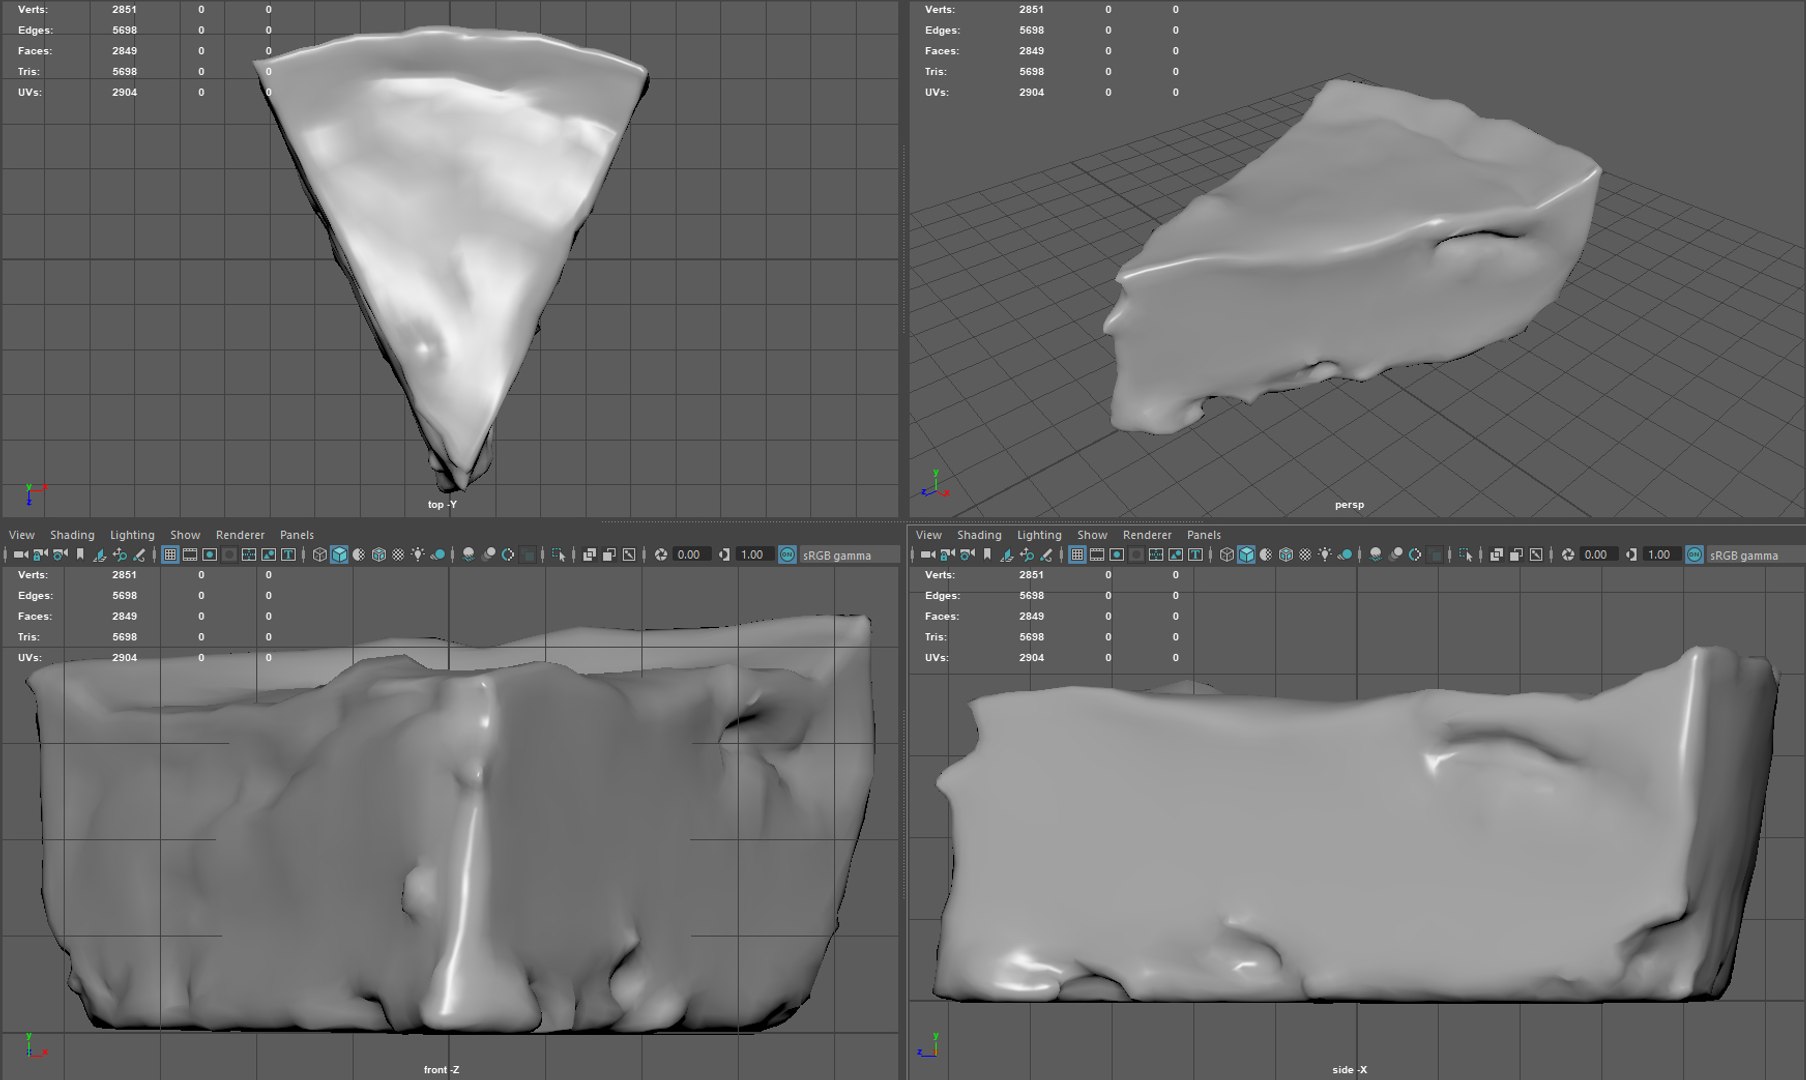Image resolution: width=1806 pixels, height=1080 pixels.
Task: Click Motion Blur icon in side panel toolbar
Action: click(x=1396, y=555)
